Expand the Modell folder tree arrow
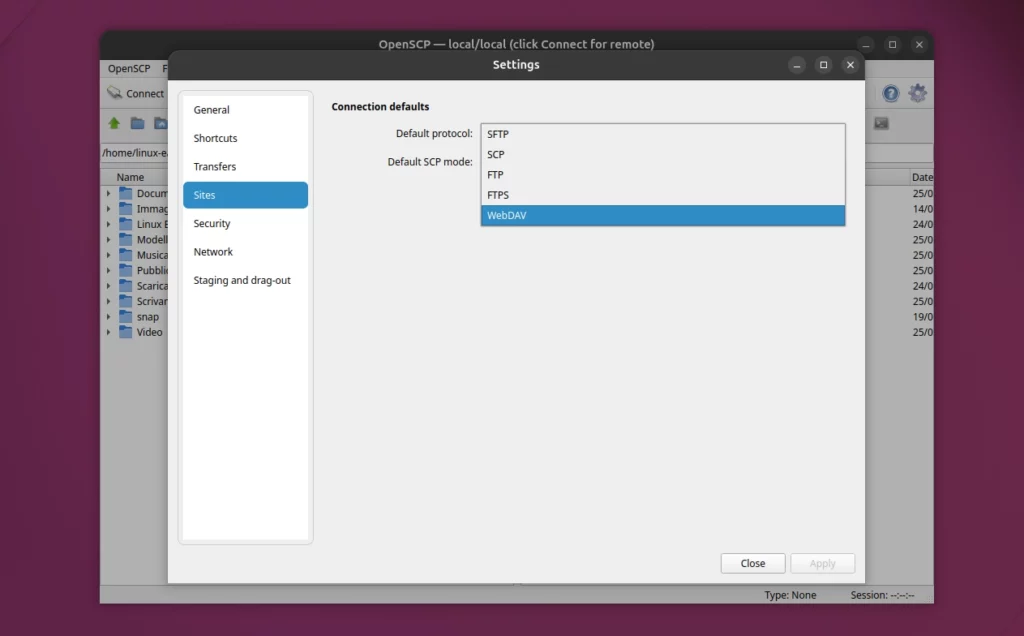Viewport: 1024px width, 636px height. [x=108, y=240]
